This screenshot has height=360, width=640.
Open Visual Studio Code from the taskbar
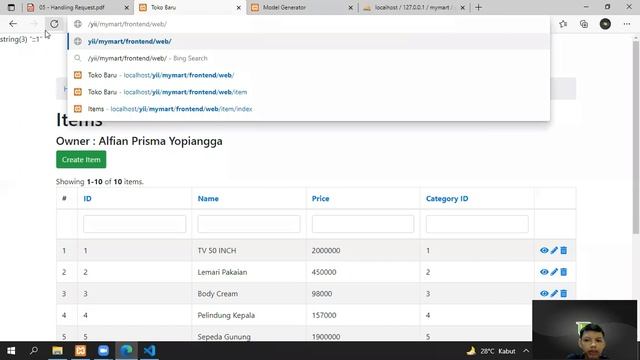pos(149,351)
